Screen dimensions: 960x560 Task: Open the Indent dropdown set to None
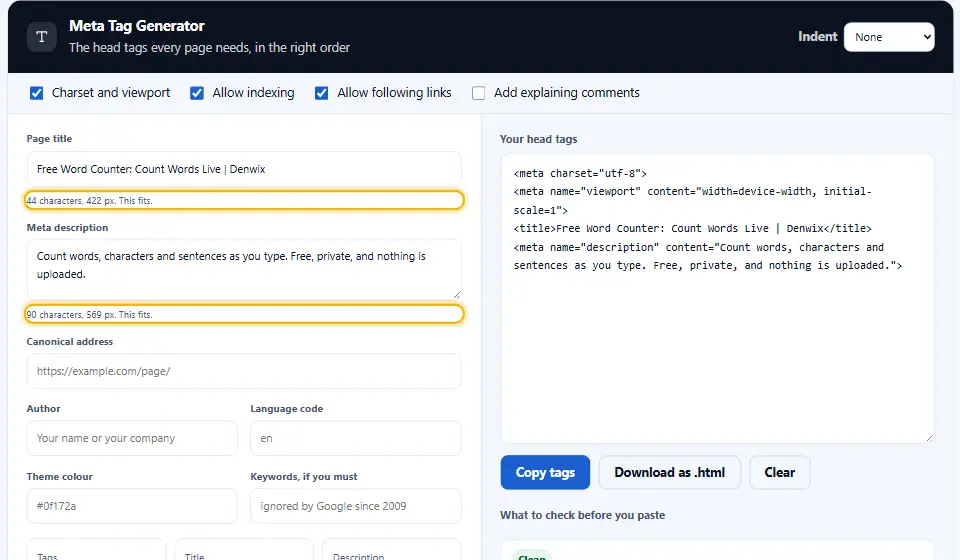[889, 37]
